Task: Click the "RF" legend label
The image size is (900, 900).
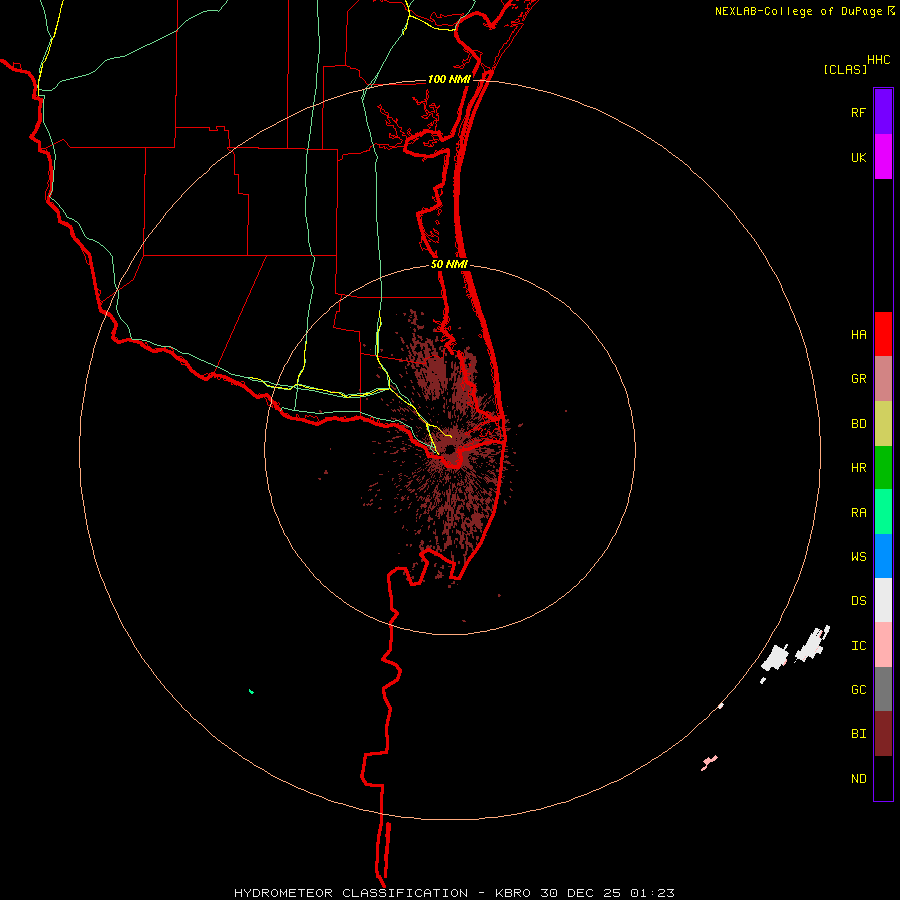Action: pos(858,112)
